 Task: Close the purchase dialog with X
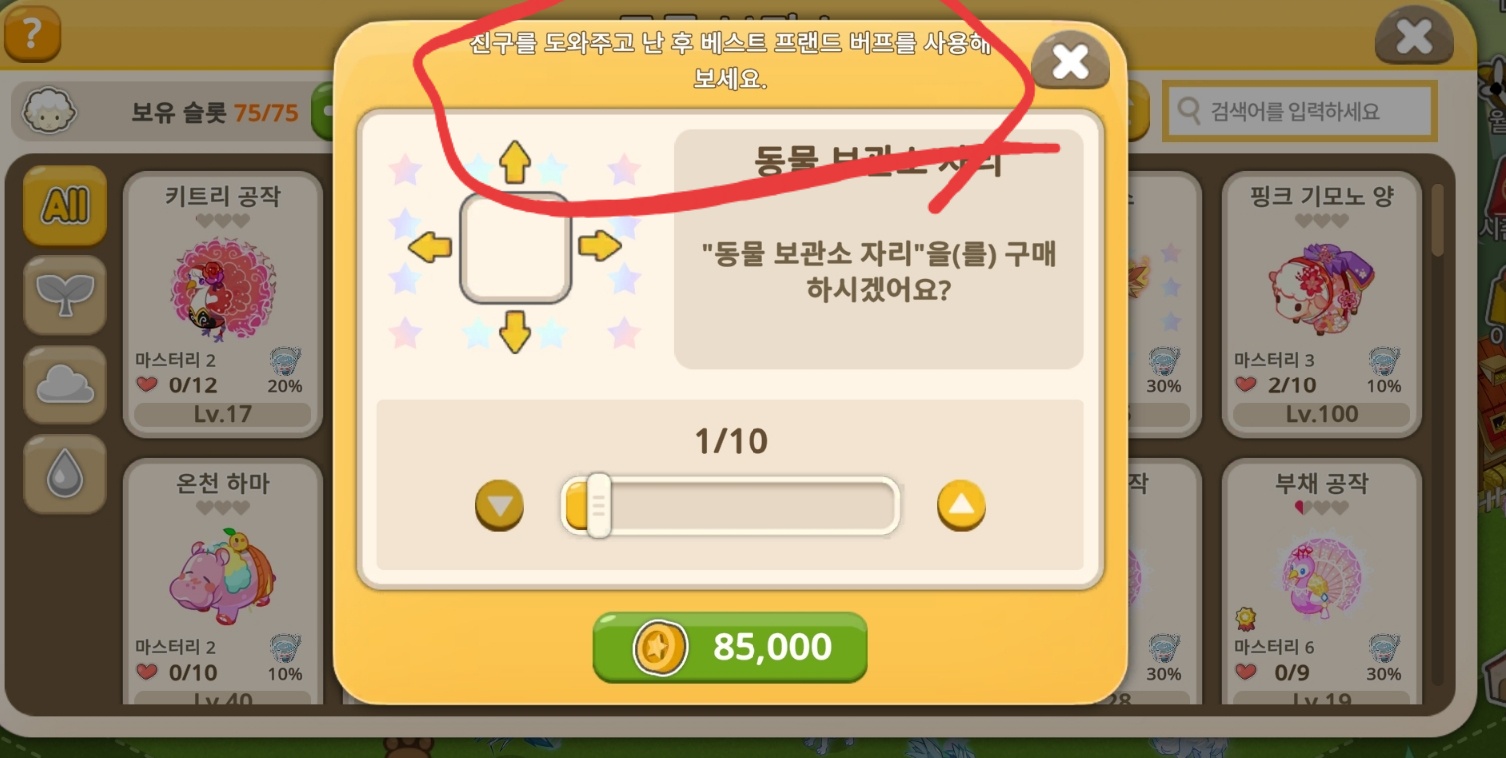[1070, 62]
